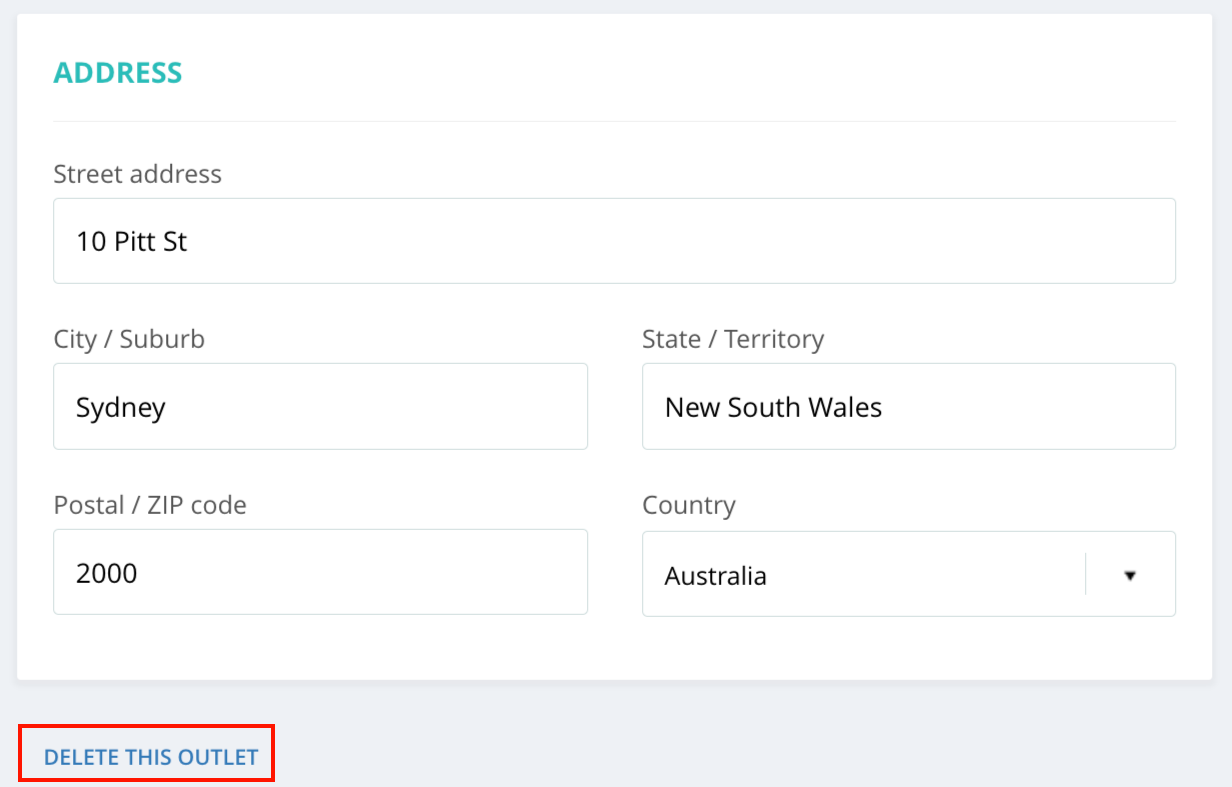Place cursor in the "2000" postcode value
Screen dimensions: 1232x787
point(107,574)
